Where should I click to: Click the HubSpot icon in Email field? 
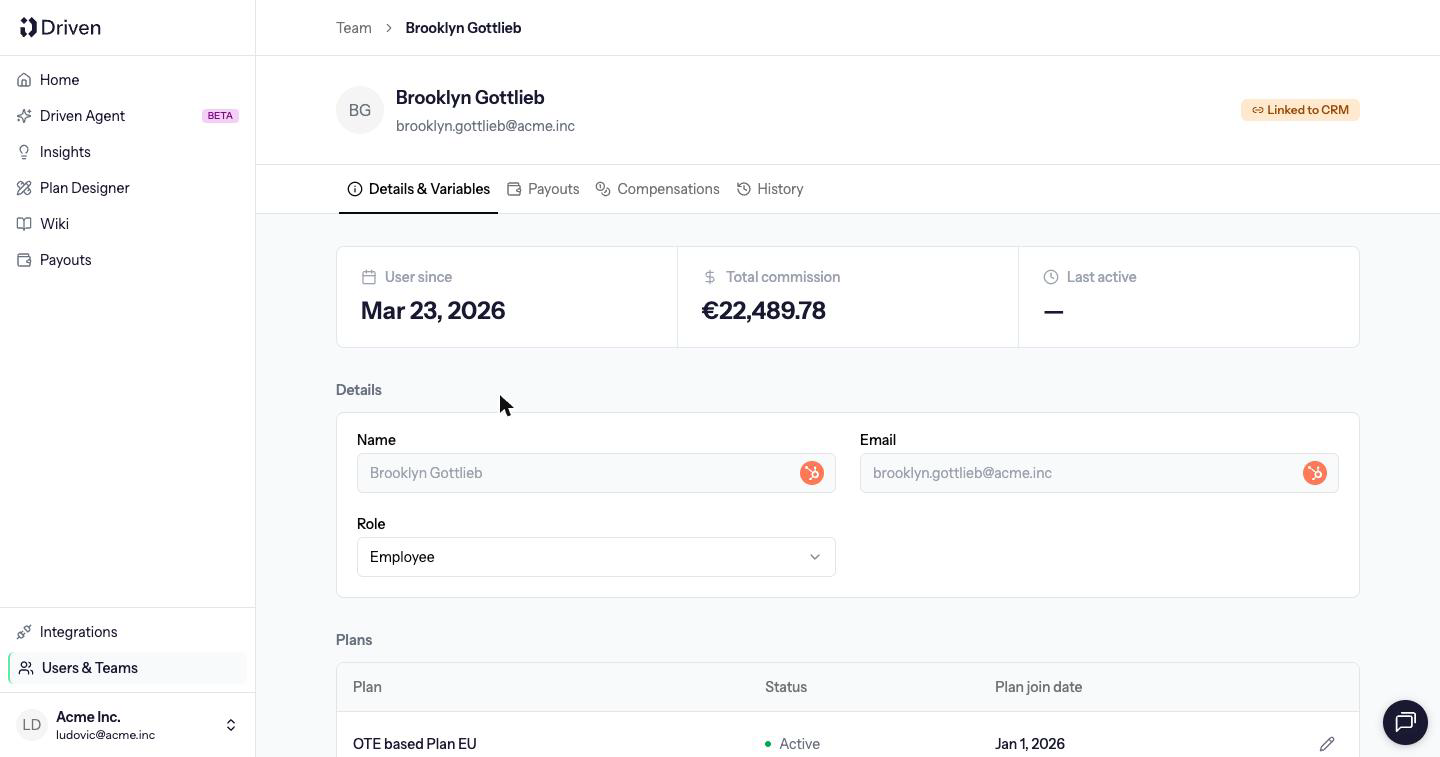pyautogui.click(x=1315, y=473)
